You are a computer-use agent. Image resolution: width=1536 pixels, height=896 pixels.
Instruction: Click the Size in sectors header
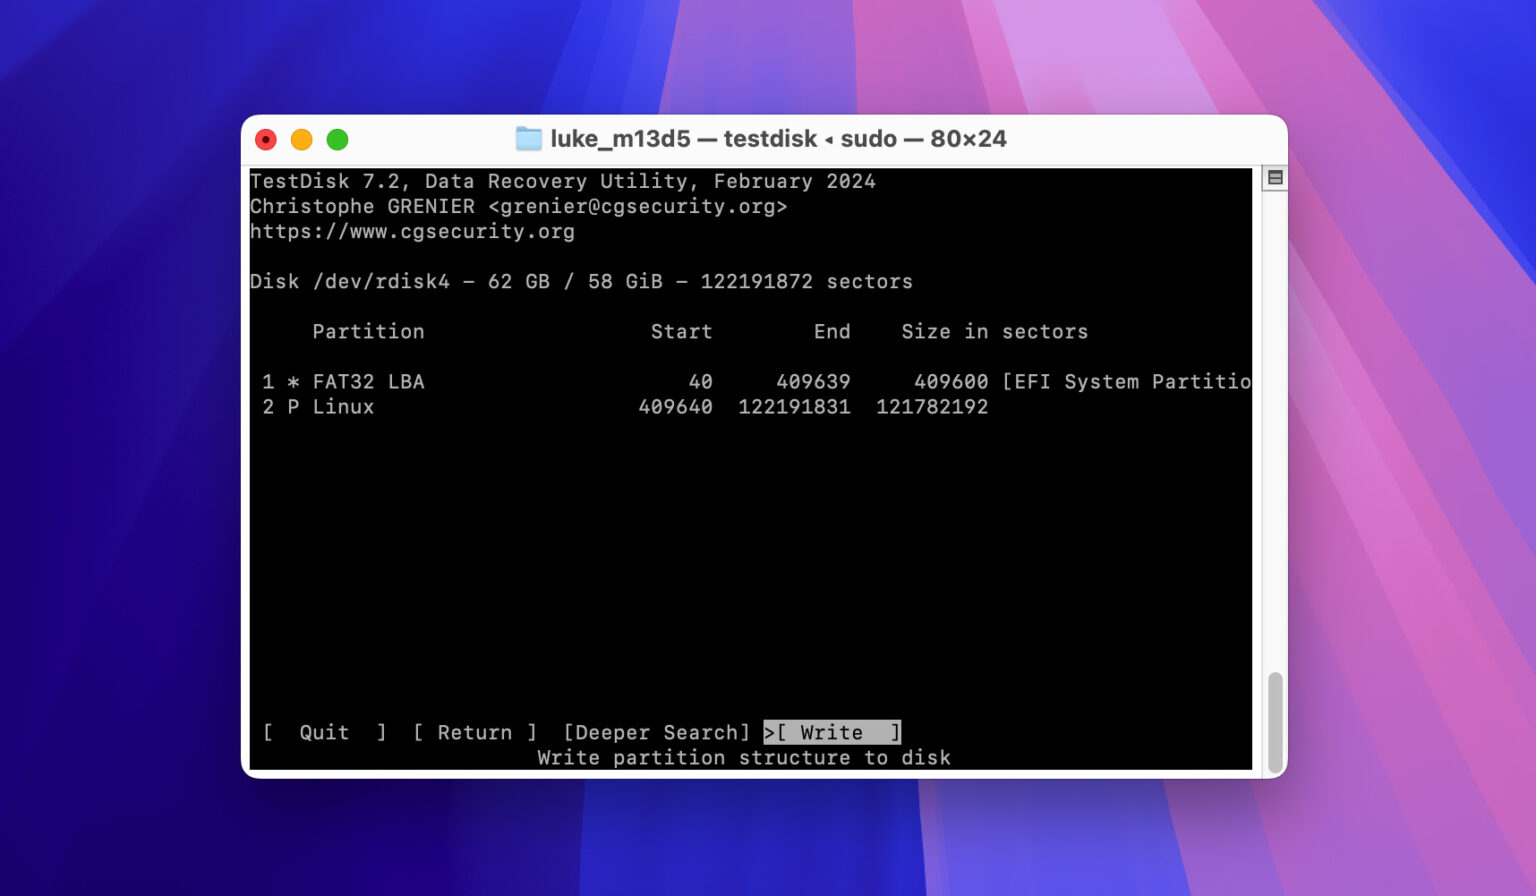coord(995,331)
